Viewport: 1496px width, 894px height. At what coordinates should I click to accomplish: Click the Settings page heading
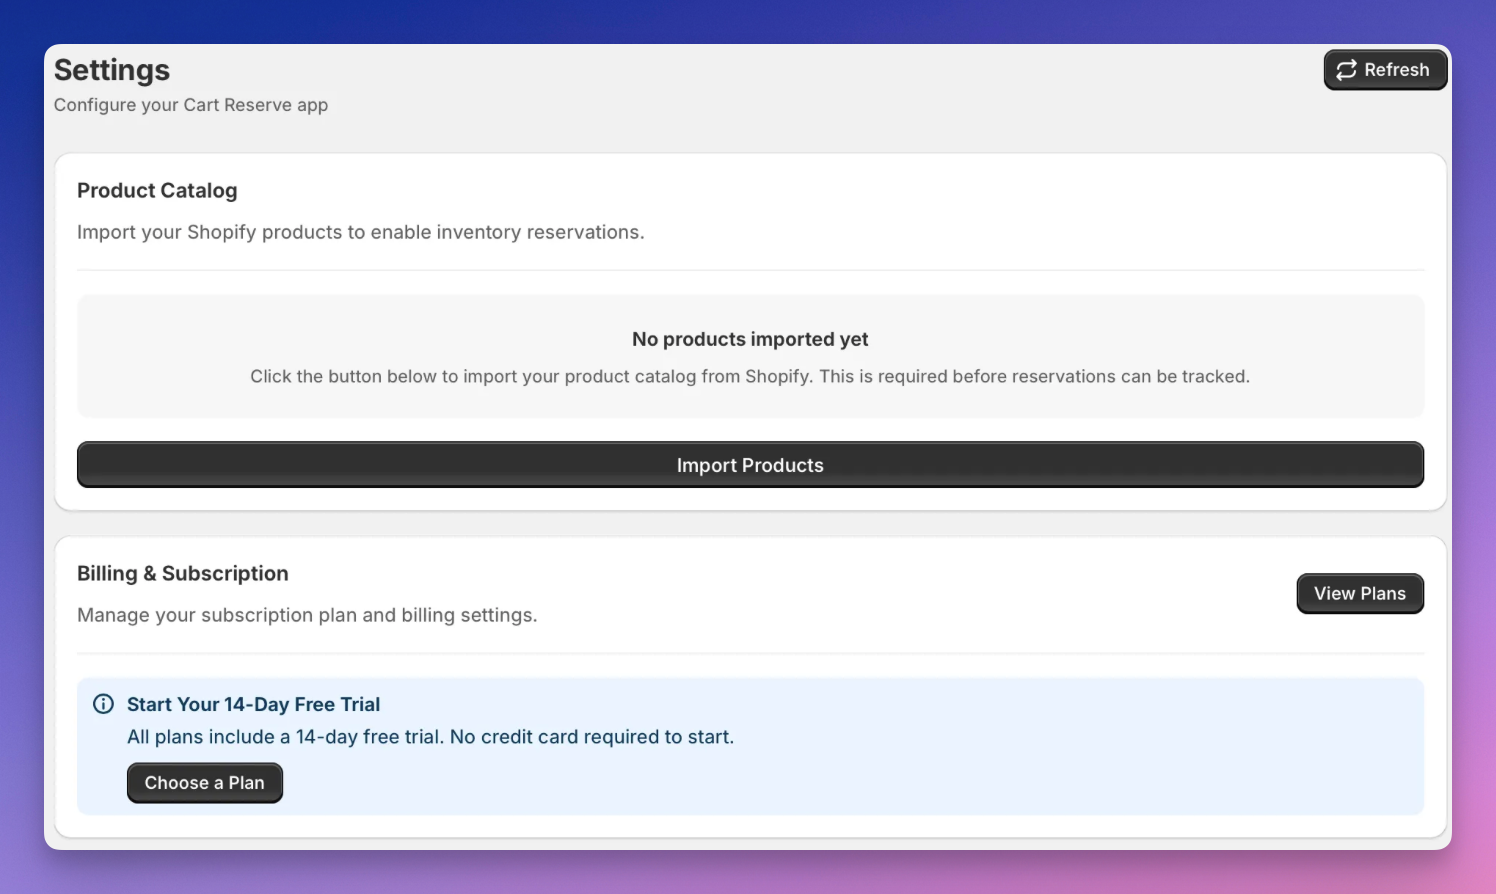(112, 70)
